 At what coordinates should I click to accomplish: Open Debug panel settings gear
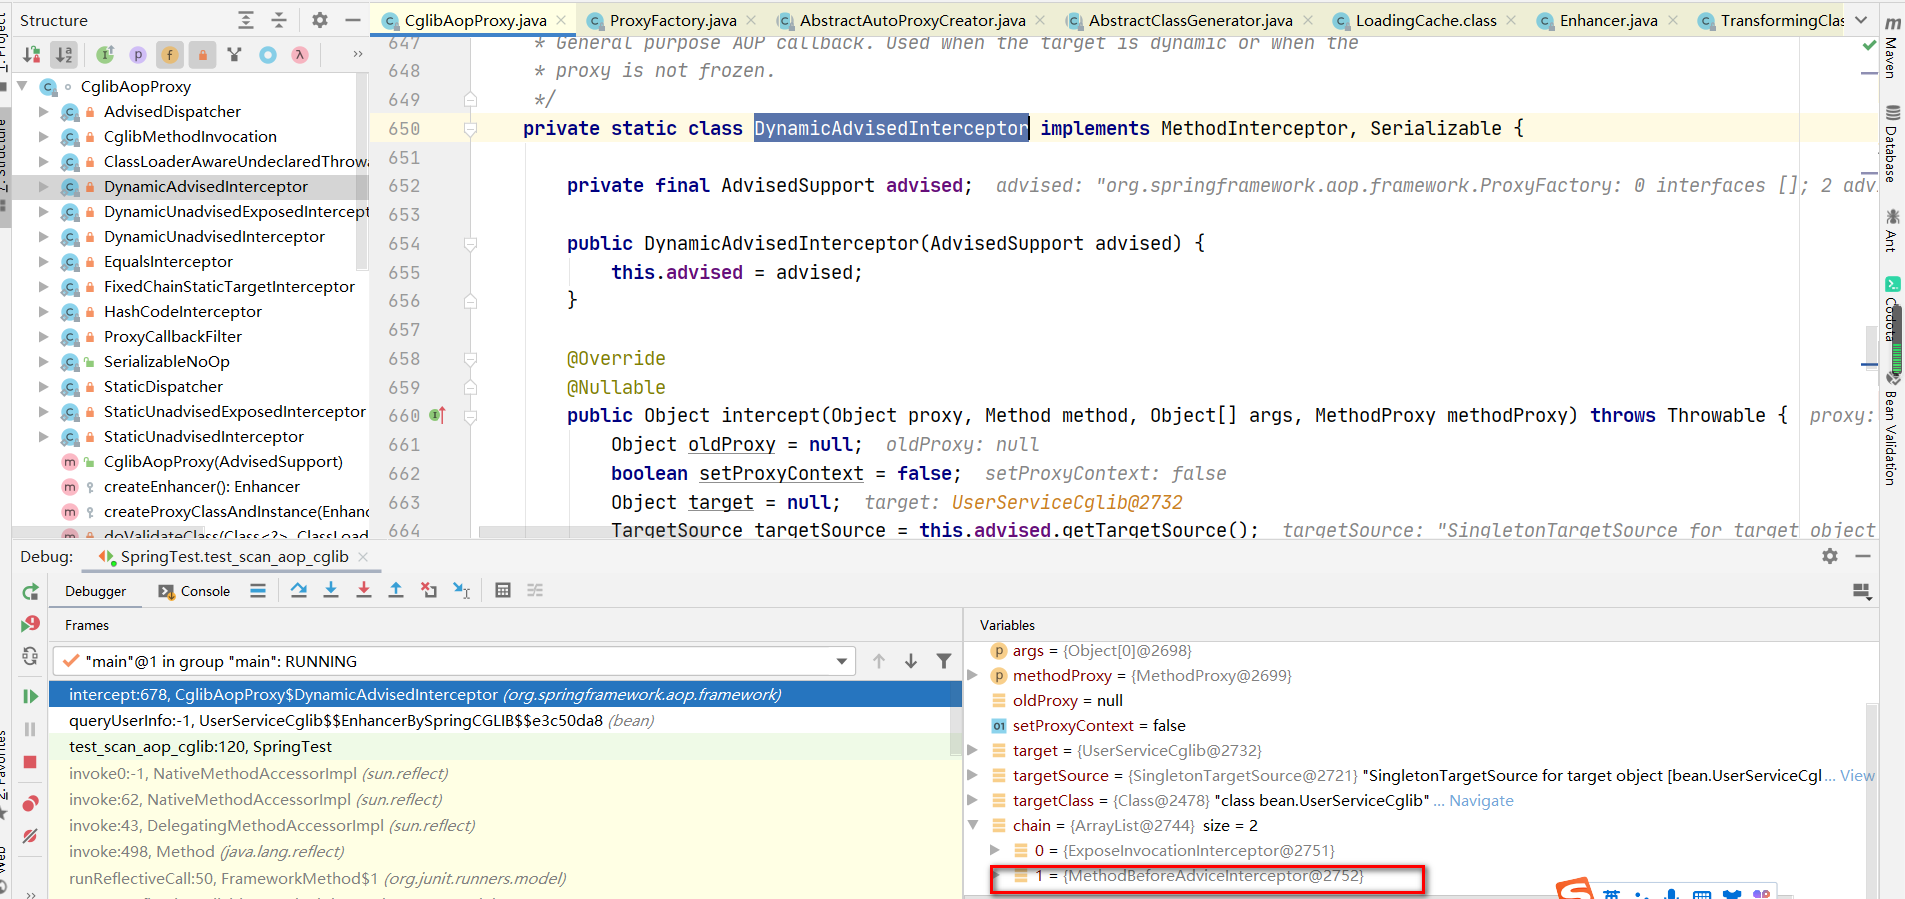pyautogui.click(x=1830, y=556)
